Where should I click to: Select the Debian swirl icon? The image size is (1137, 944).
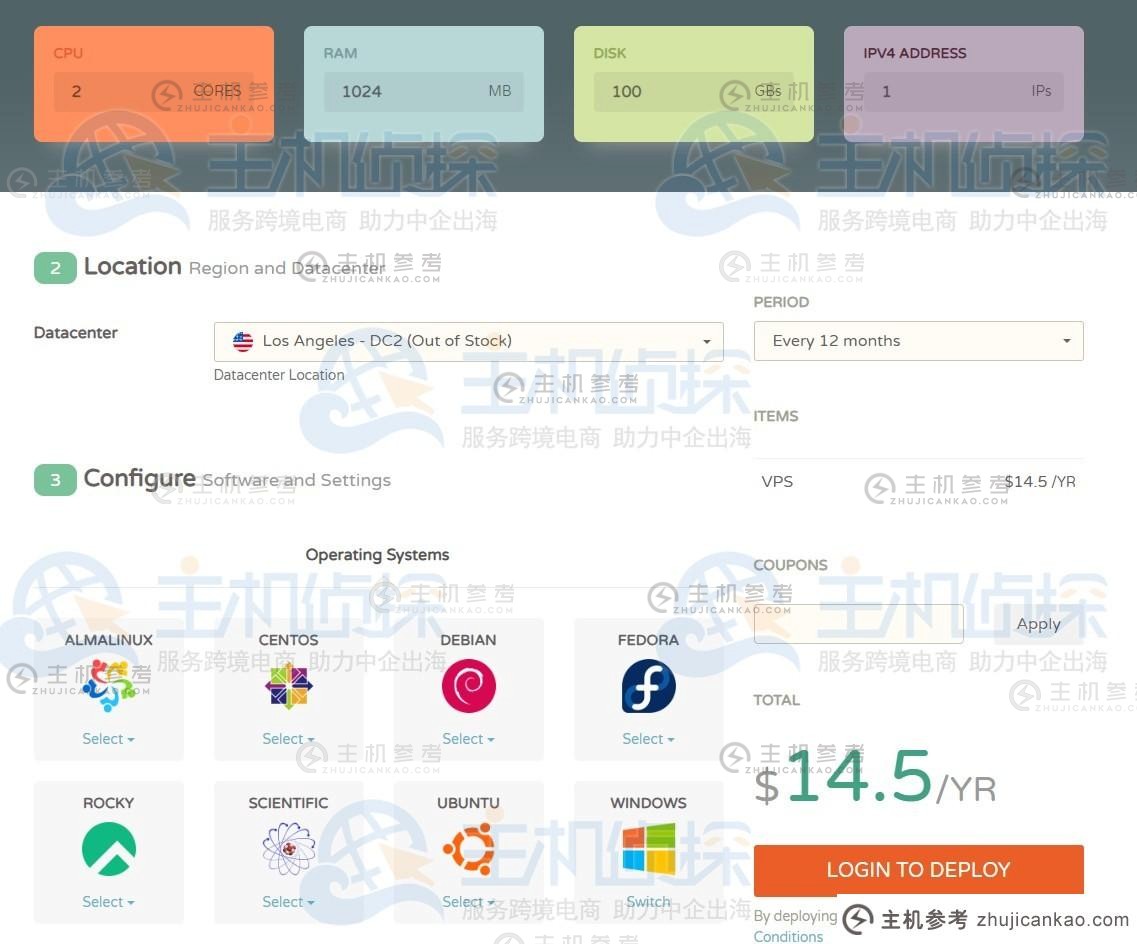(x=468, y=686)
